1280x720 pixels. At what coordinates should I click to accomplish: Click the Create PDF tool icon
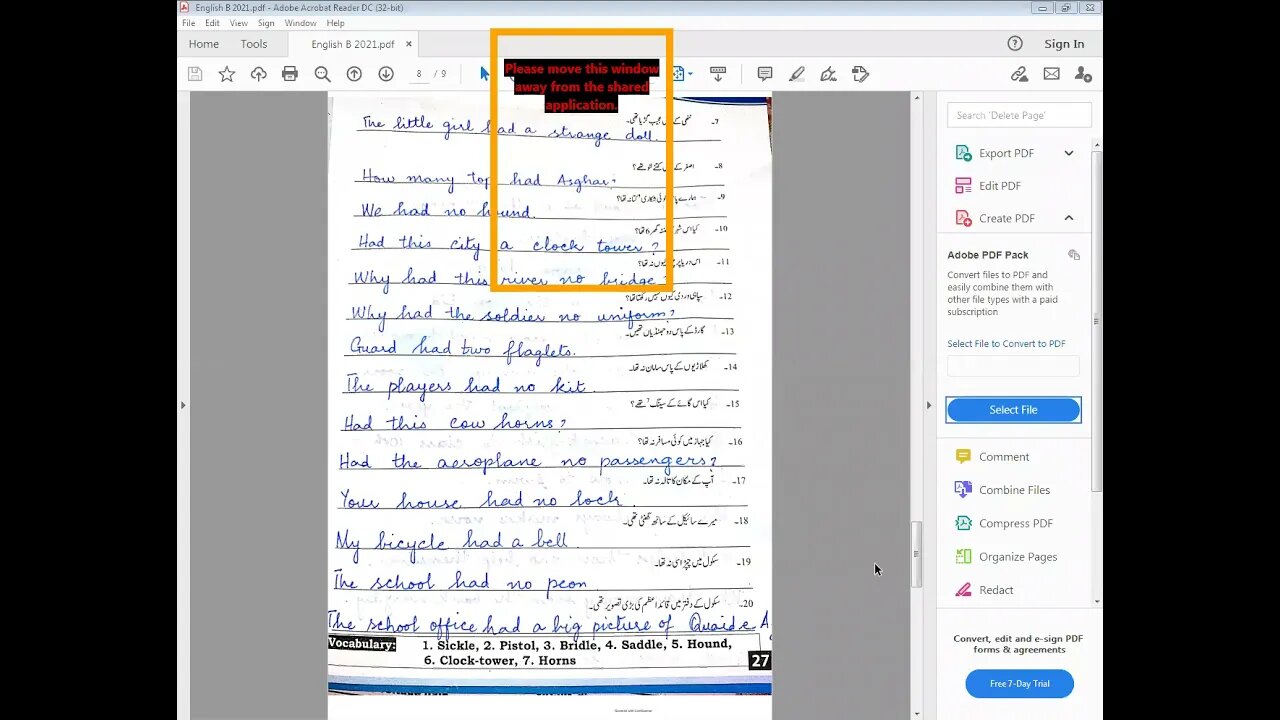963,218
